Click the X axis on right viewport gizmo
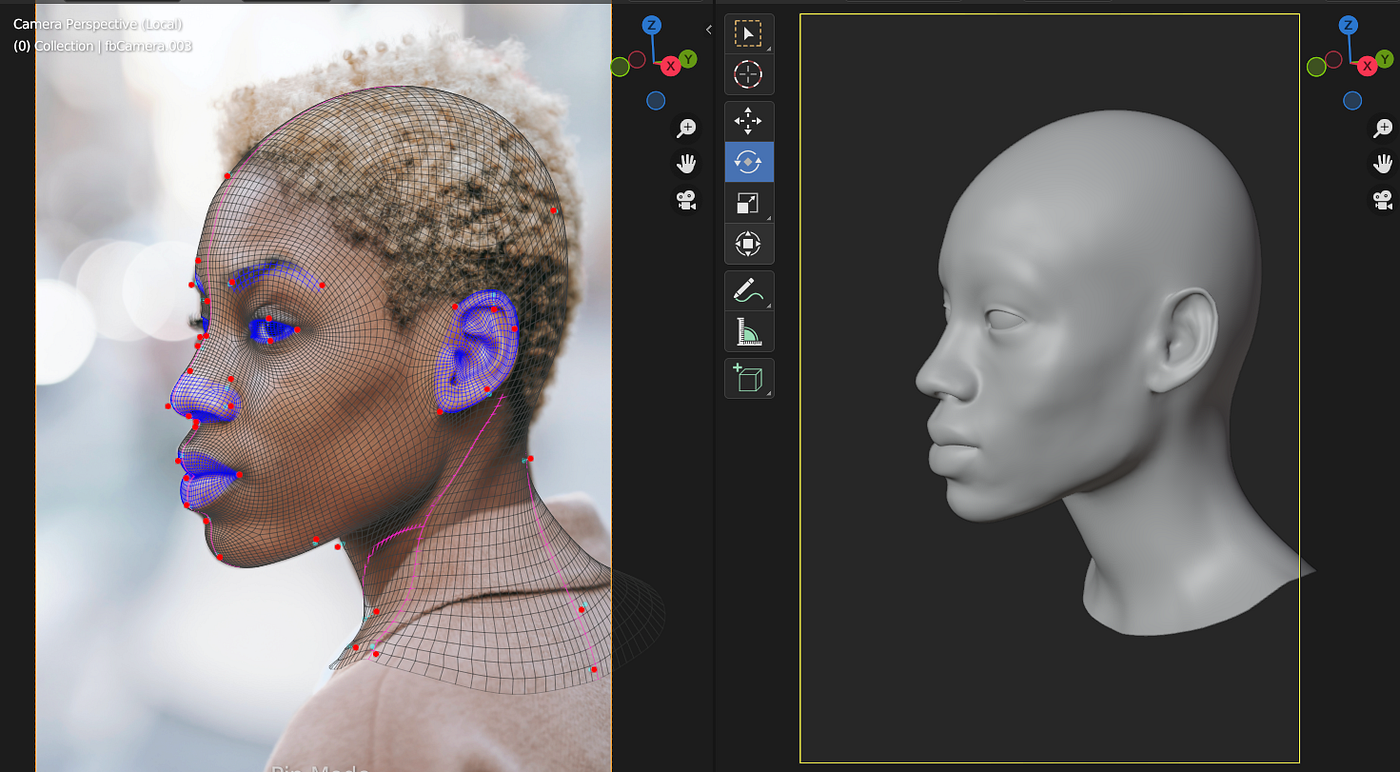Image resolution: width=1400 pixels, height=772 pixels. click(x=1368, y=65)
